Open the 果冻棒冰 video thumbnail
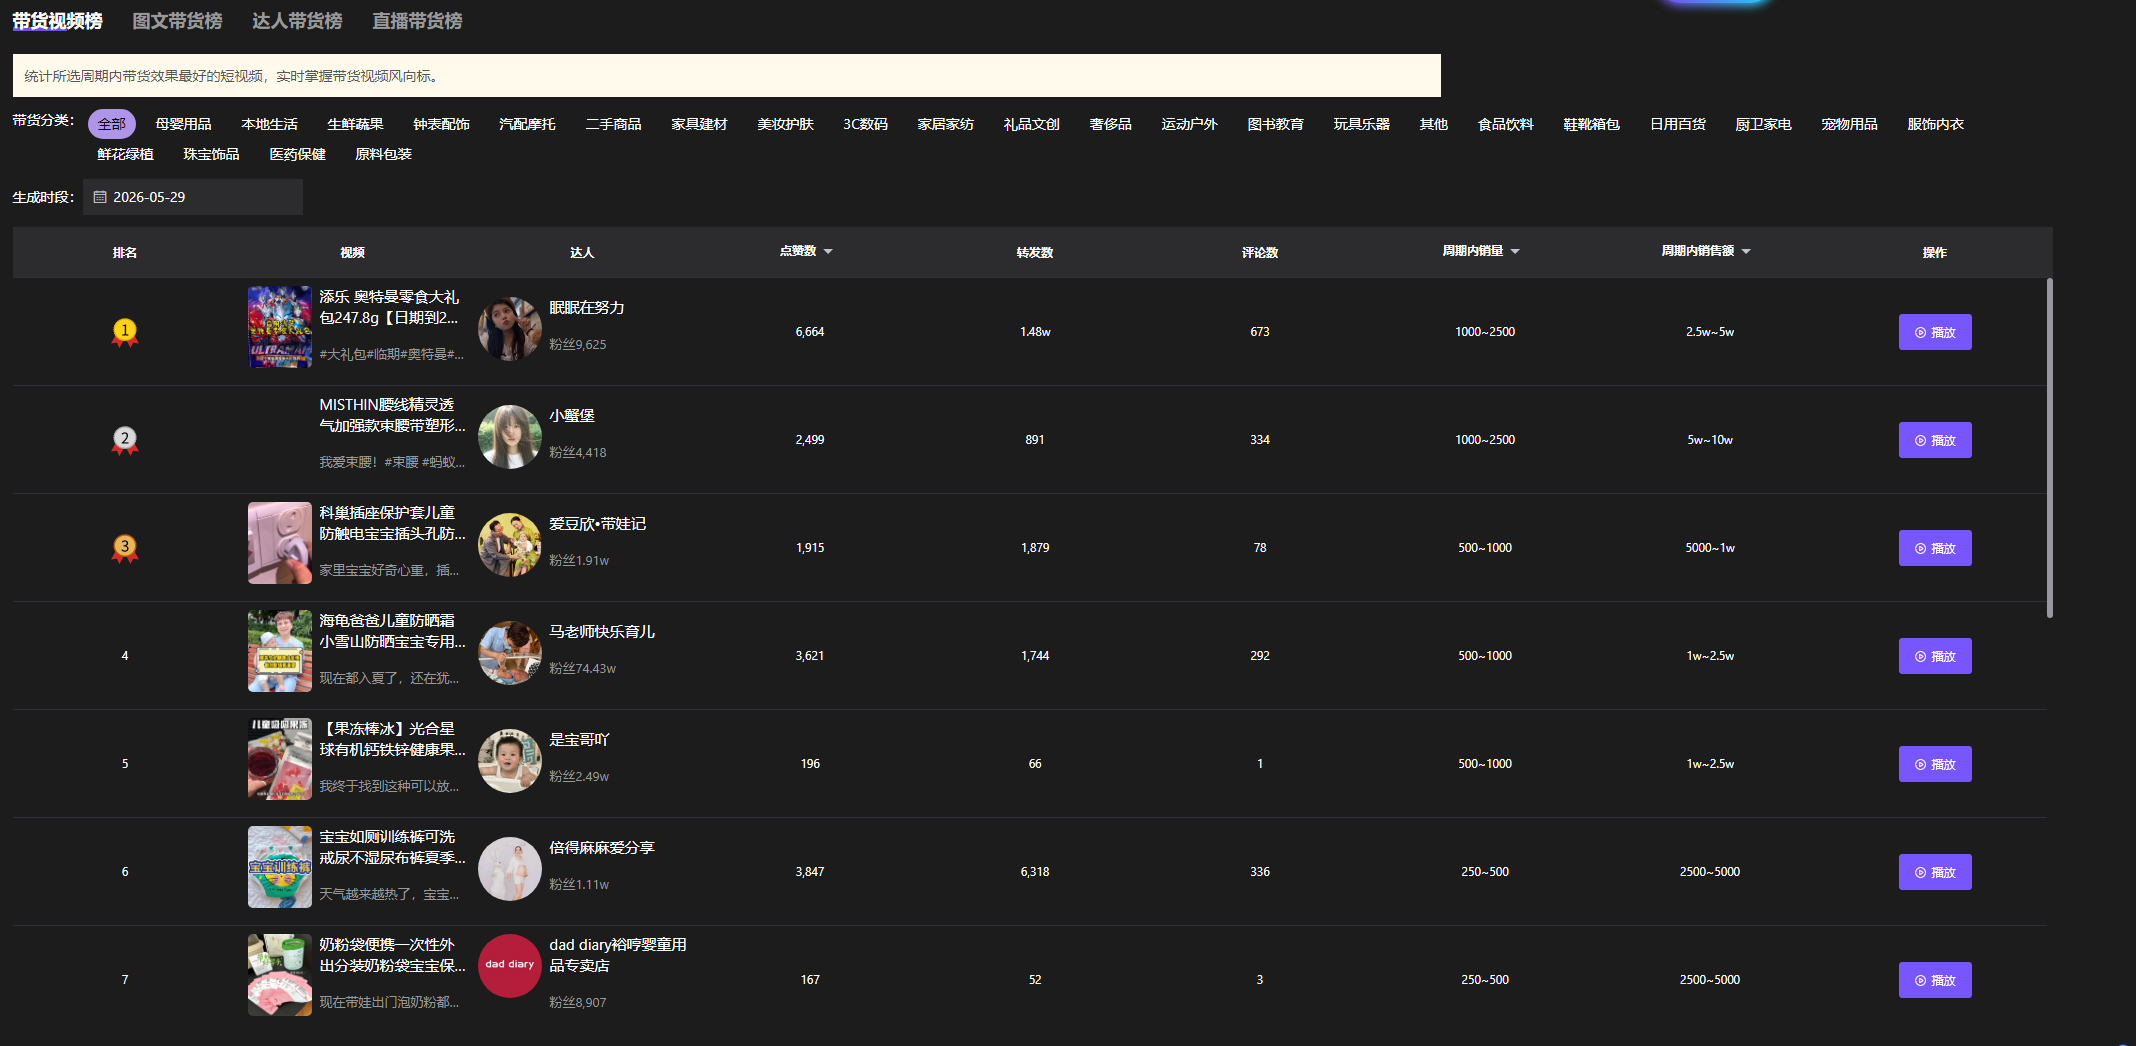The height and width of the screenshot is (1046, 2136). pyautogui.click(x=280, y=759)
